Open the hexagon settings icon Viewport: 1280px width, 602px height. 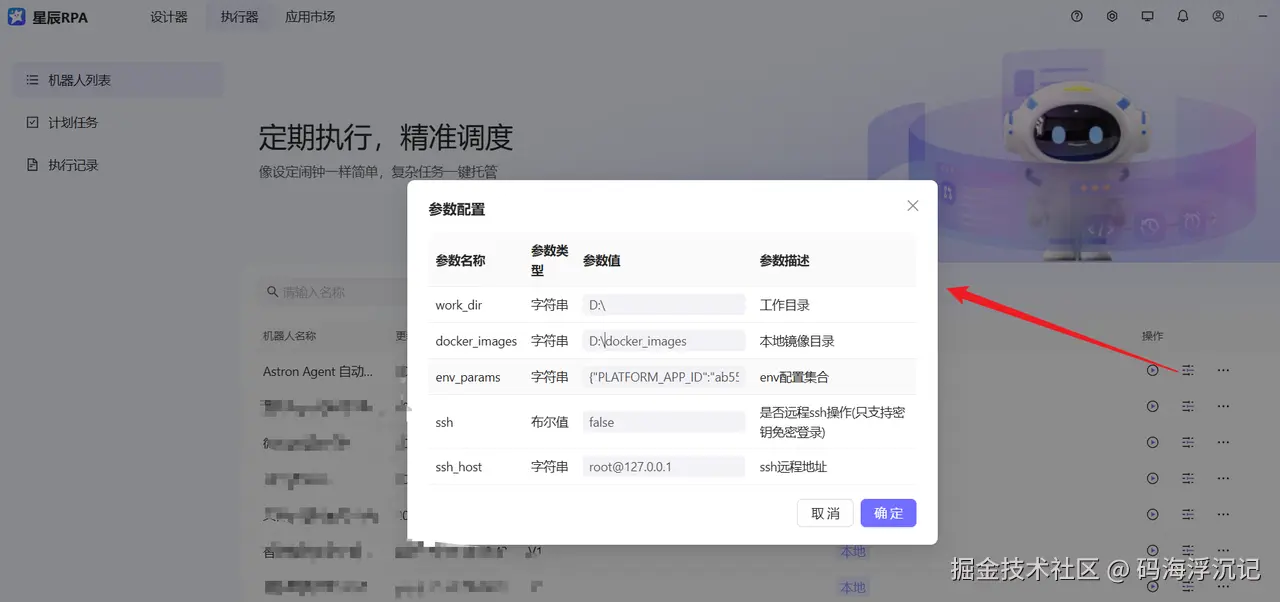(x=1112, y=17)
